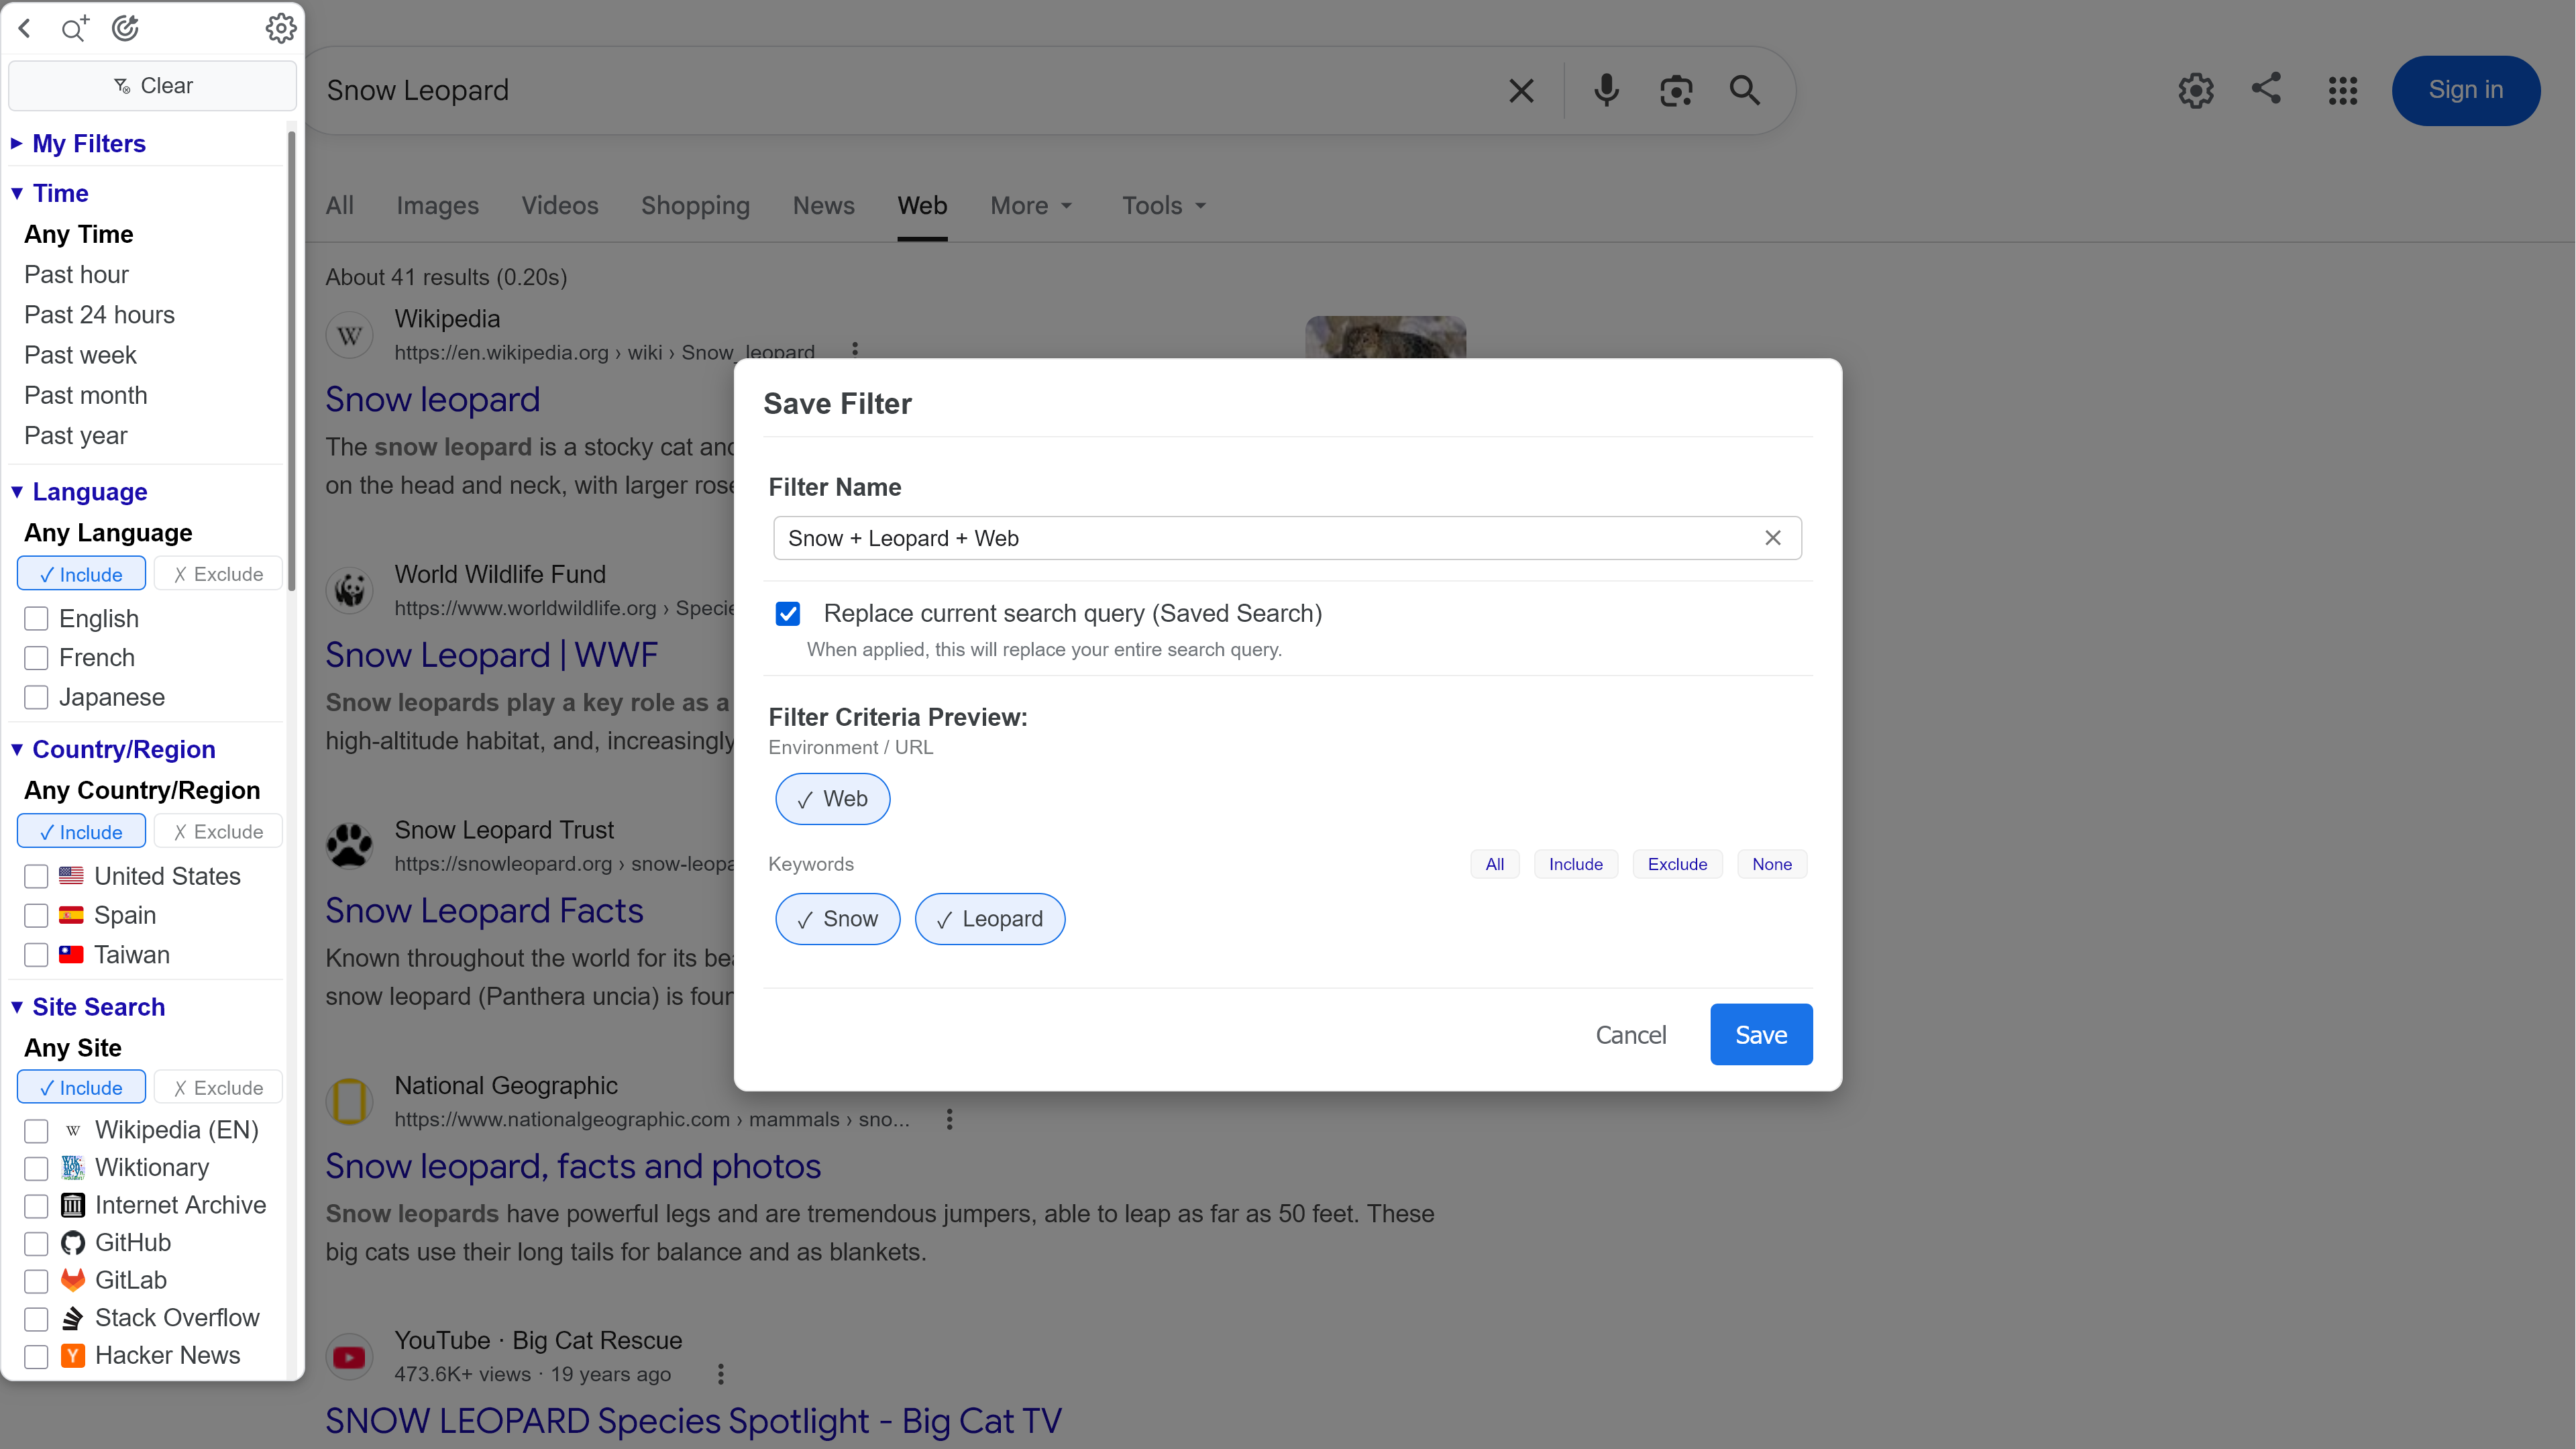Clear the Snow Leopard search box
The width and height of the screenshot is (2576, 1449).
click(x=1521, y=91)
